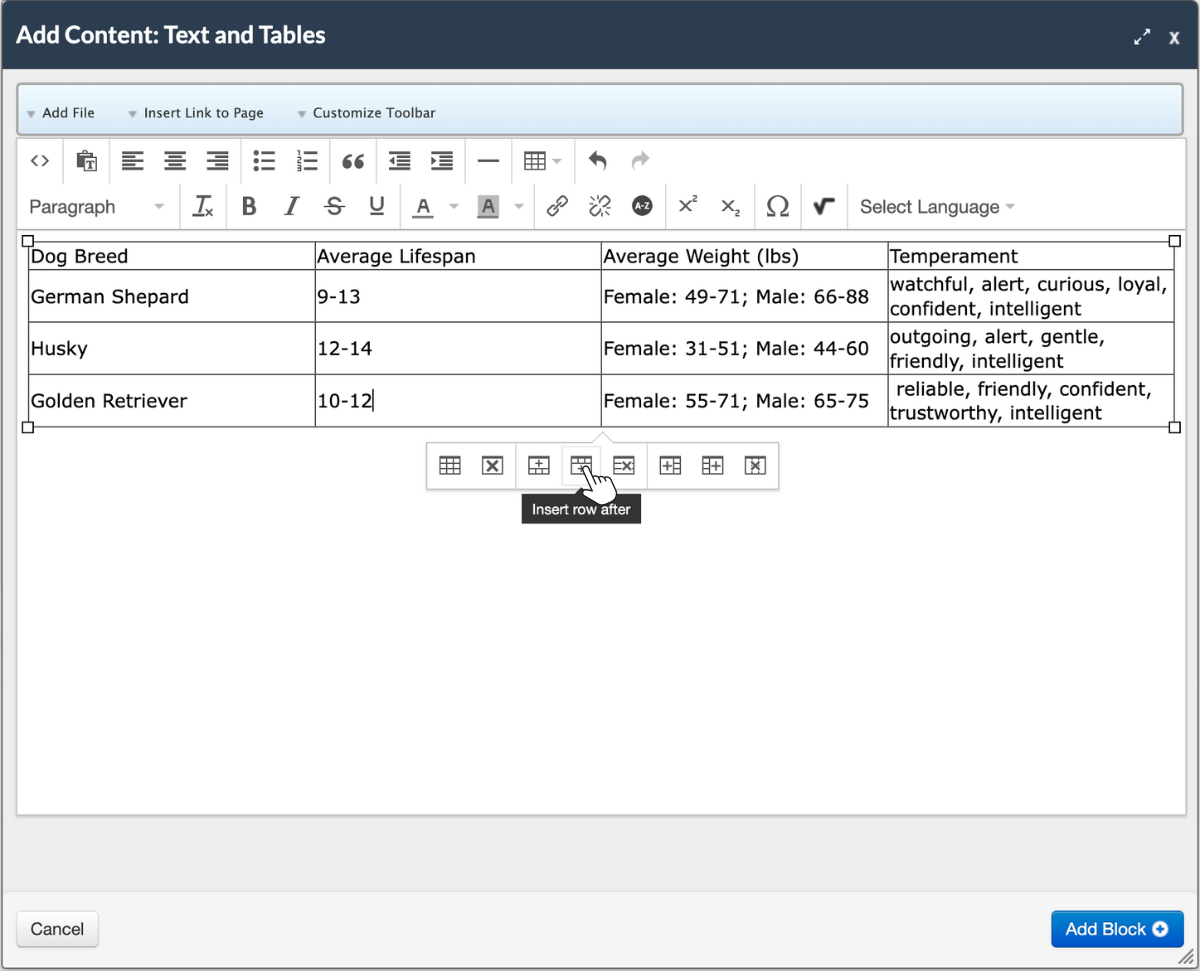Screen dimensions: 1200x971
Task: Close the Add Content dialog
Action: tap(1174, 37)
